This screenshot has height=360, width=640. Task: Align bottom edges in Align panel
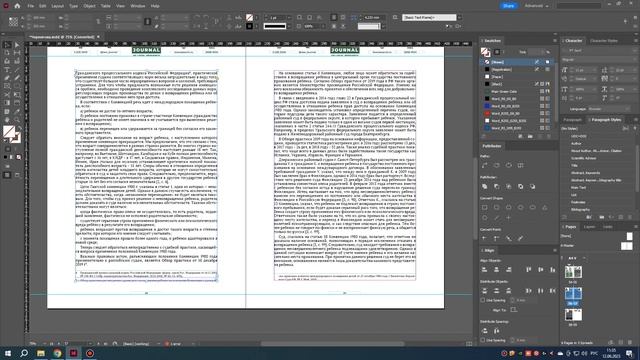[x=553, y=270]
